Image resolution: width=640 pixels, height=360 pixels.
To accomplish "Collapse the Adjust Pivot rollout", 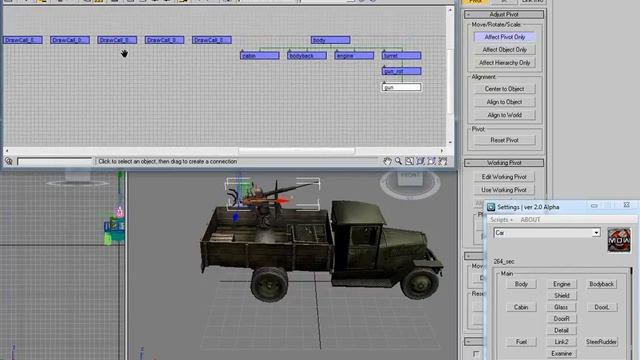I will pos(504,14).
